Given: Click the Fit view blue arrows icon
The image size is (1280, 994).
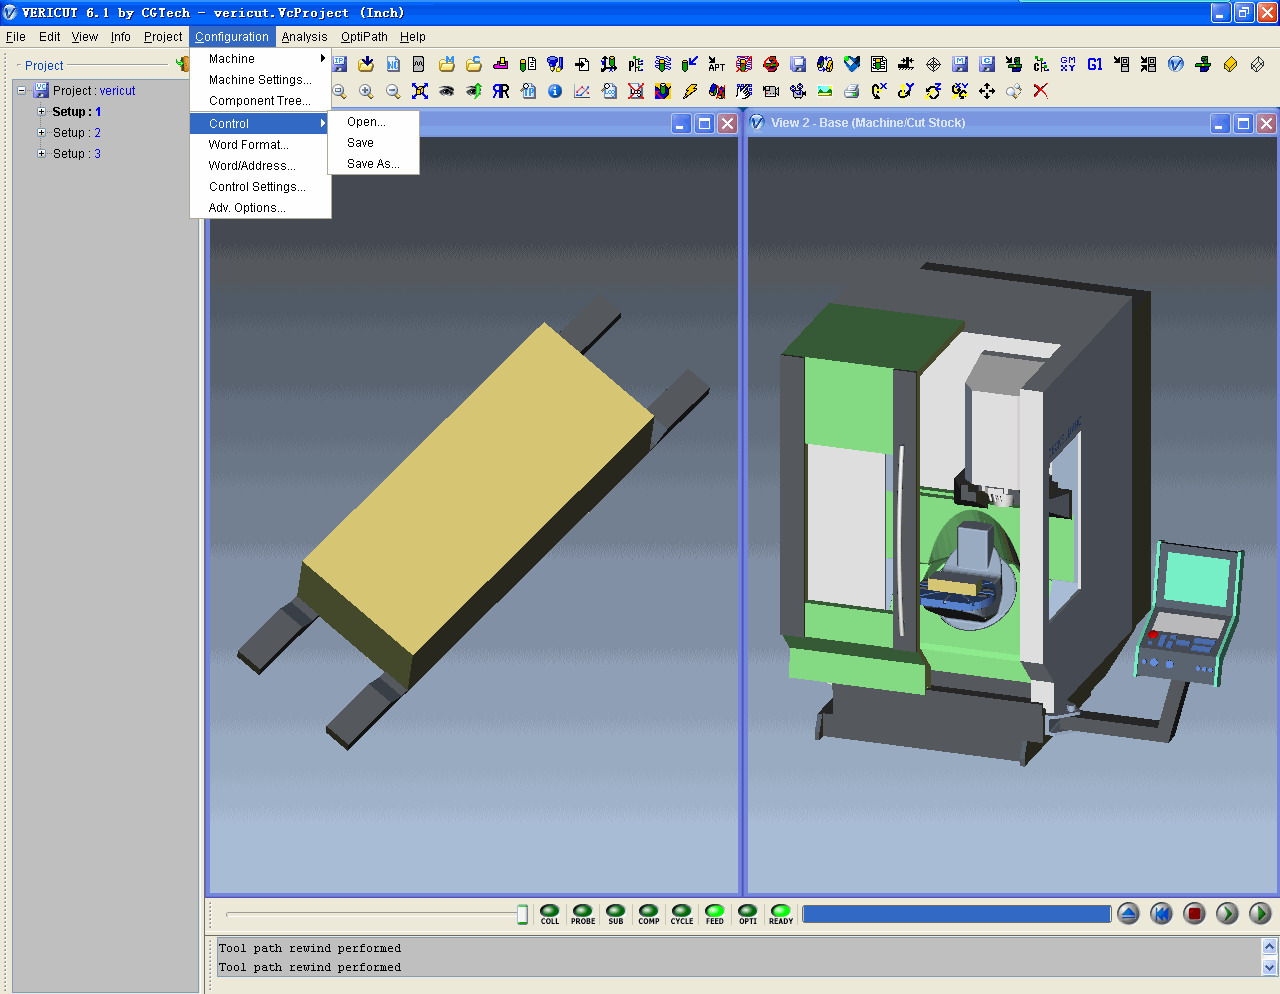Looking at the screenshot, I should coord(420,91).
